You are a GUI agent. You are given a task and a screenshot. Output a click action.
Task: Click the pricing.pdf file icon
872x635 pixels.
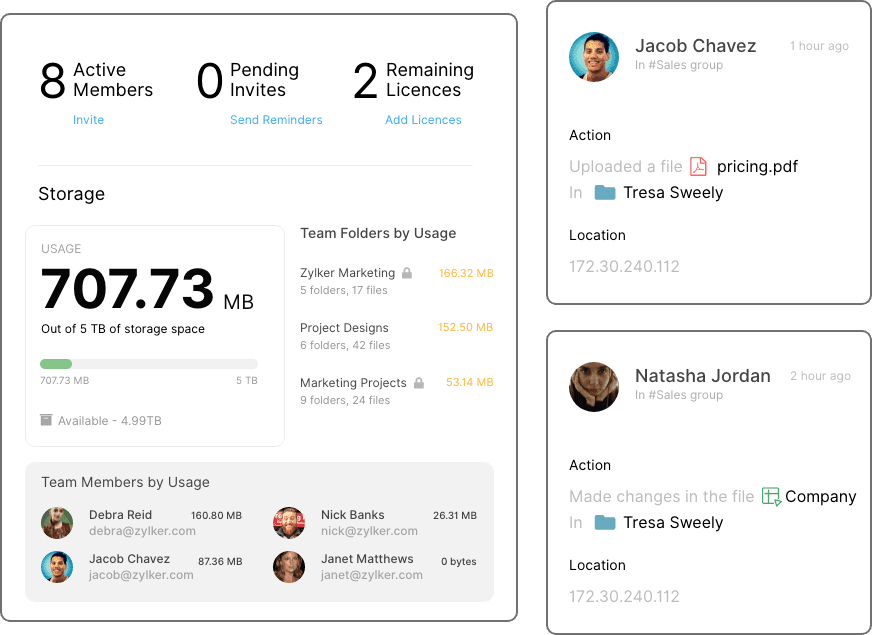(698, 167)
